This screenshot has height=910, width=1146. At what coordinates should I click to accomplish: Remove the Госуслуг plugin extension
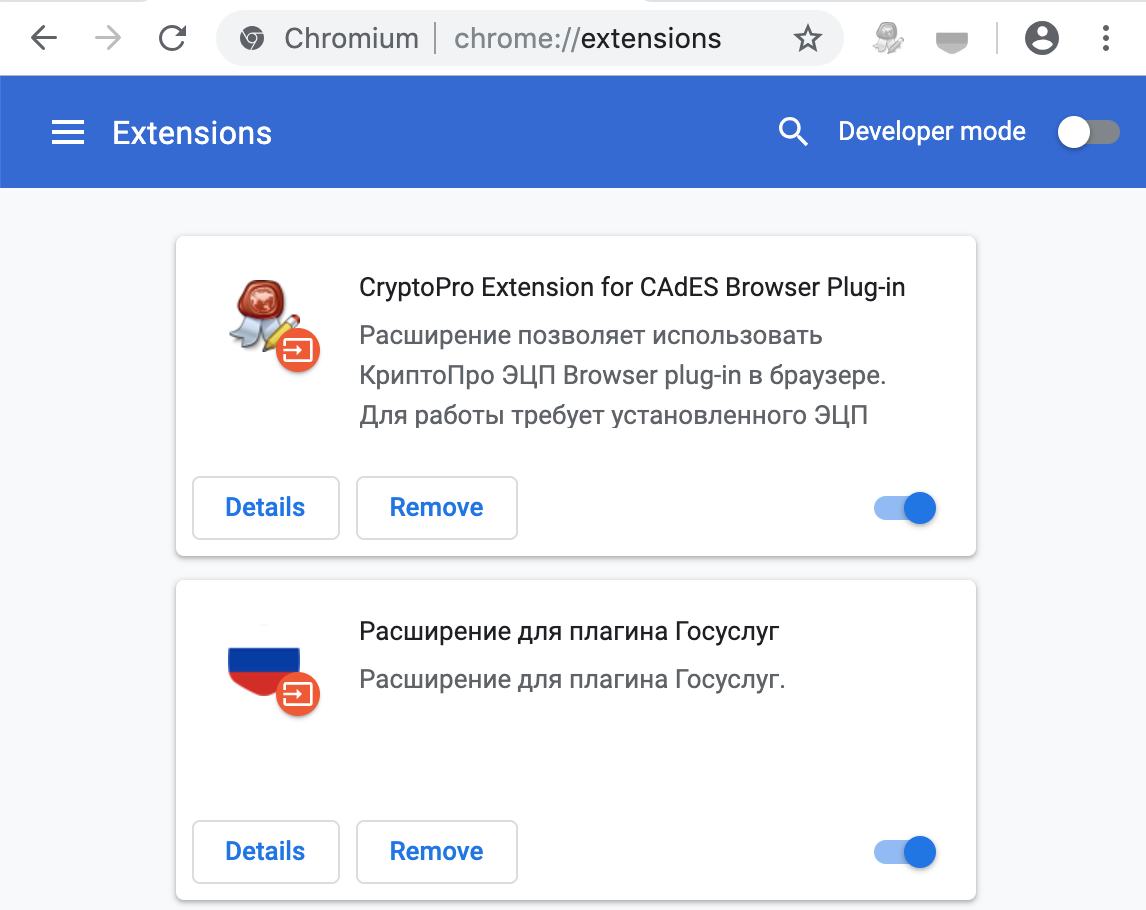(436, 852)
